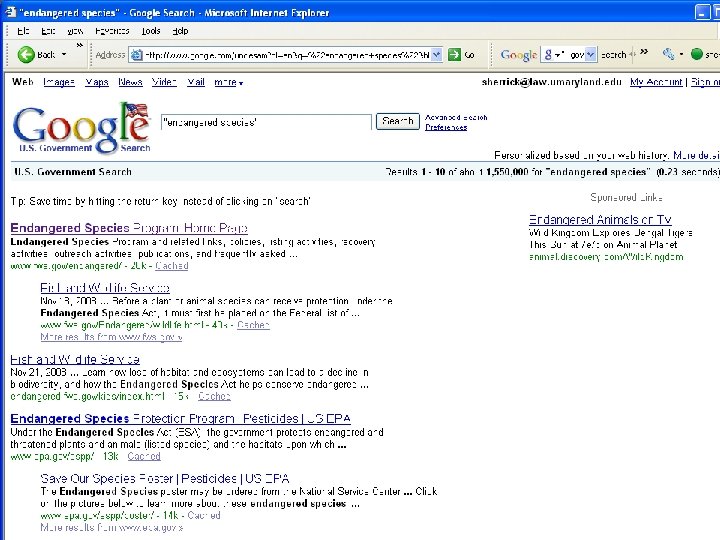Click the sherrick@law.umaryland.edu account text
The width and height of the screenshot is (720, 540).
pyautogui.click(x=551, y=82)
